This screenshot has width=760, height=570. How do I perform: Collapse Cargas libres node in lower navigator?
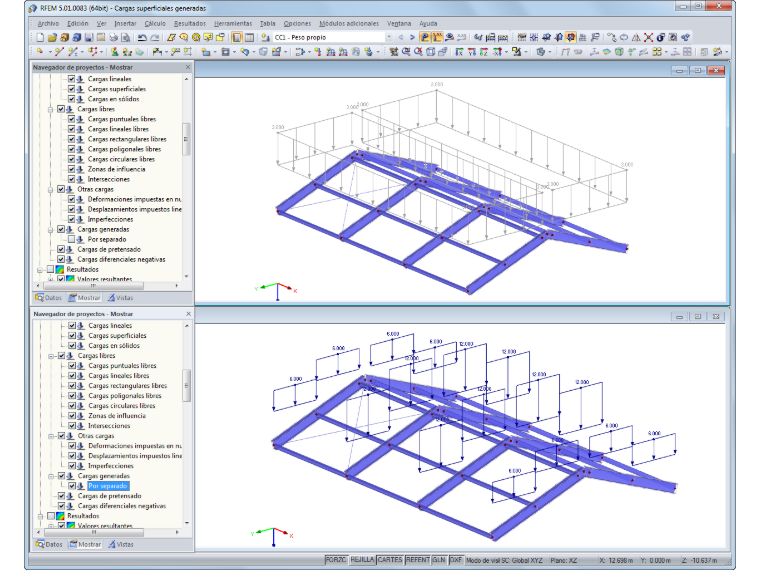pos(51,356)
